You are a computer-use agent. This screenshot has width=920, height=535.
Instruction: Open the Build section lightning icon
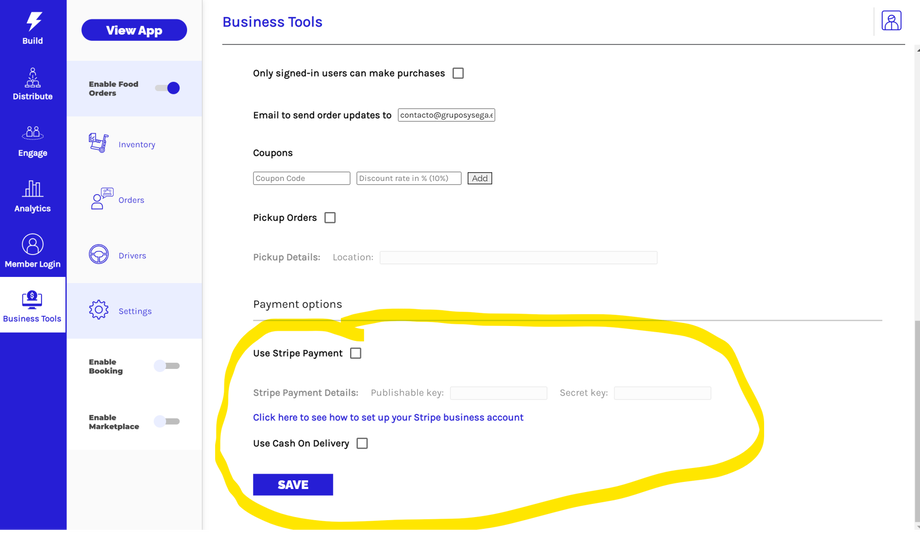click(x=33, y=22)
